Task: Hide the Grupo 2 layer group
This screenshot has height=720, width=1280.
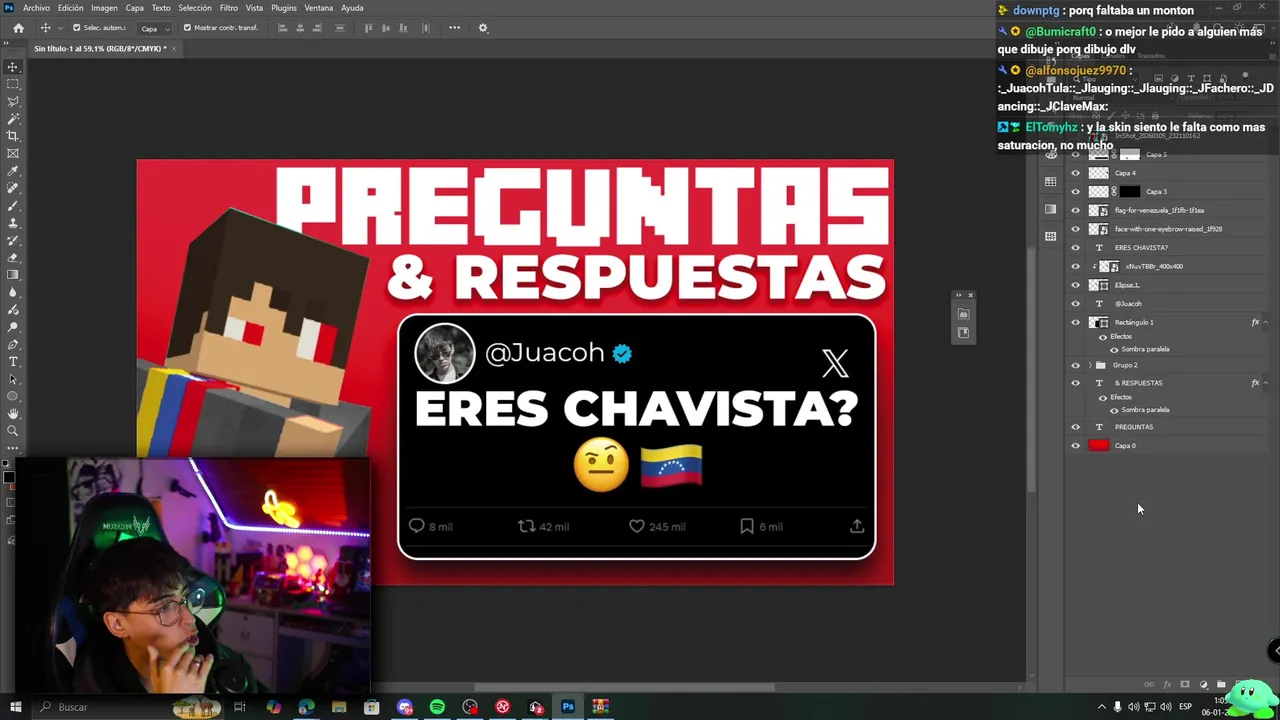Action: pyautogui.click(x=1076, y=365)
